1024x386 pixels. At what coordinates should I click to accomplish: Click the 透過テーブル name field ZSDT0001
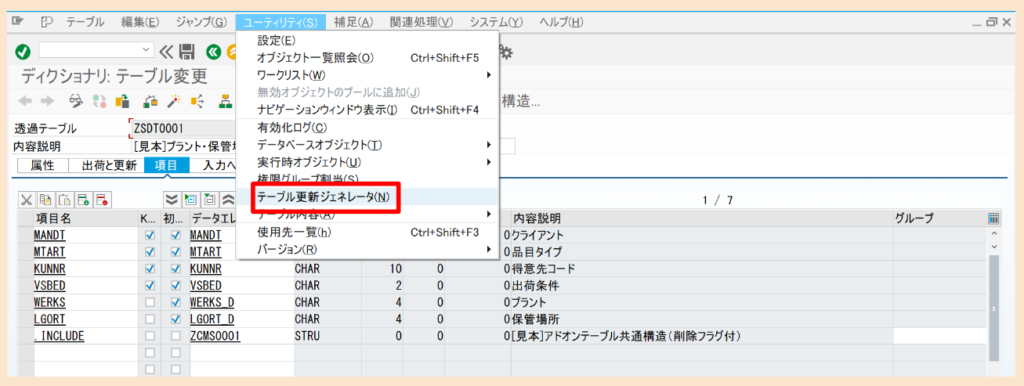(183, 128)
